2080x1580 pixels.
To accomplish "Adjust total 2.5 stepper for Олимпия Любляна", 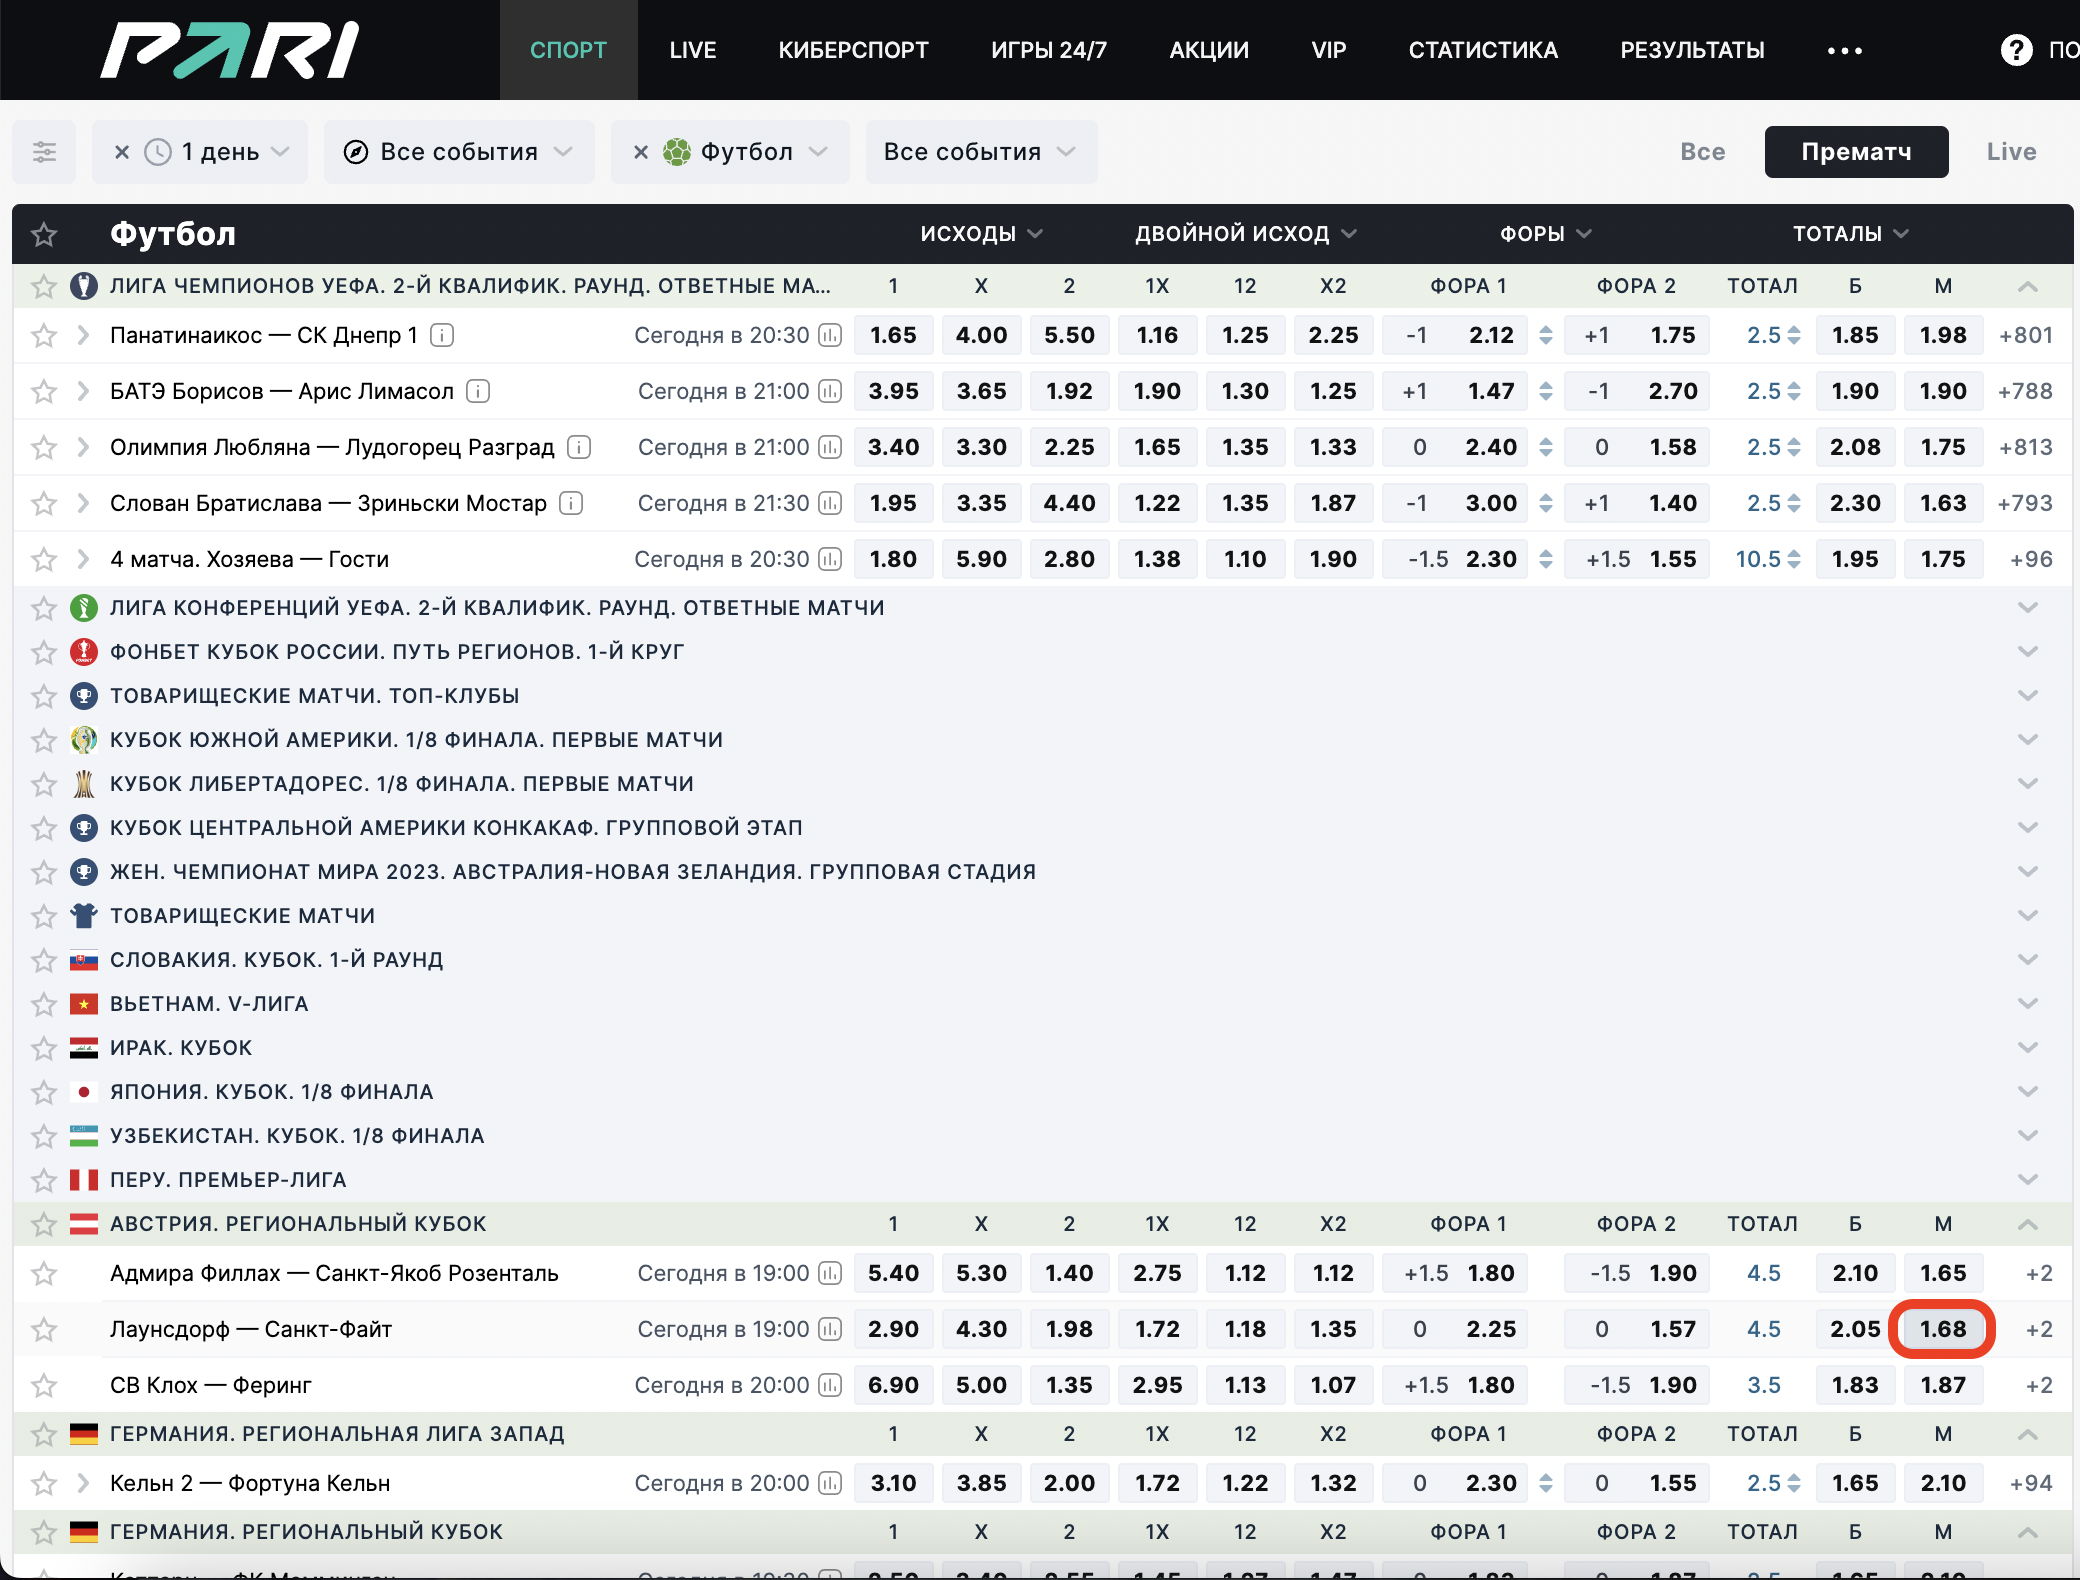I will 1794,447.
